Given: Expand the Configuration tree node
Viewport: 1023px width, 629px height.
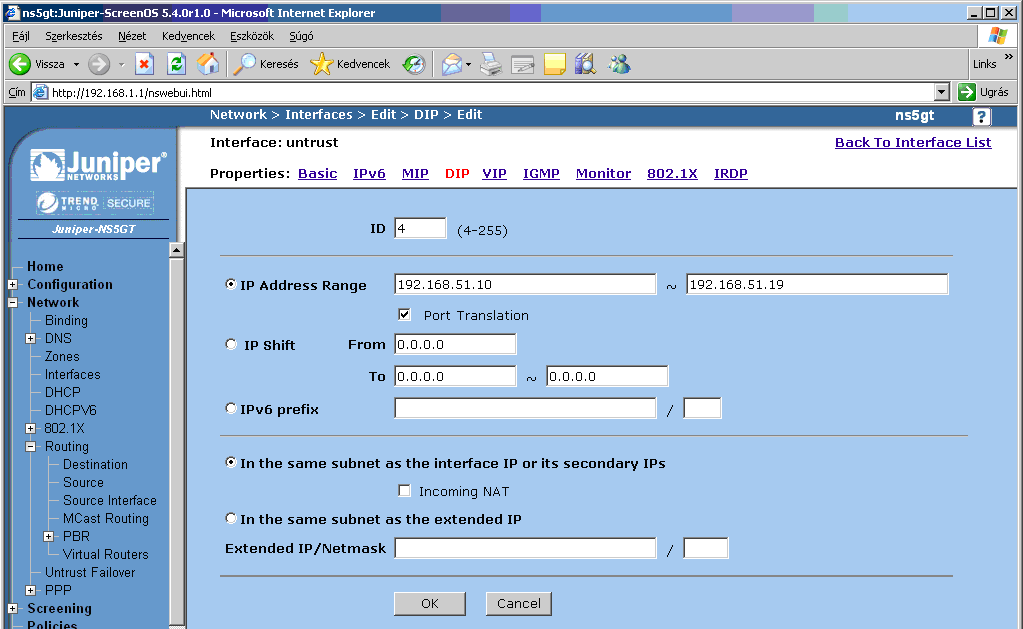Looking at the screenshot, I should (x=12, y=285).
